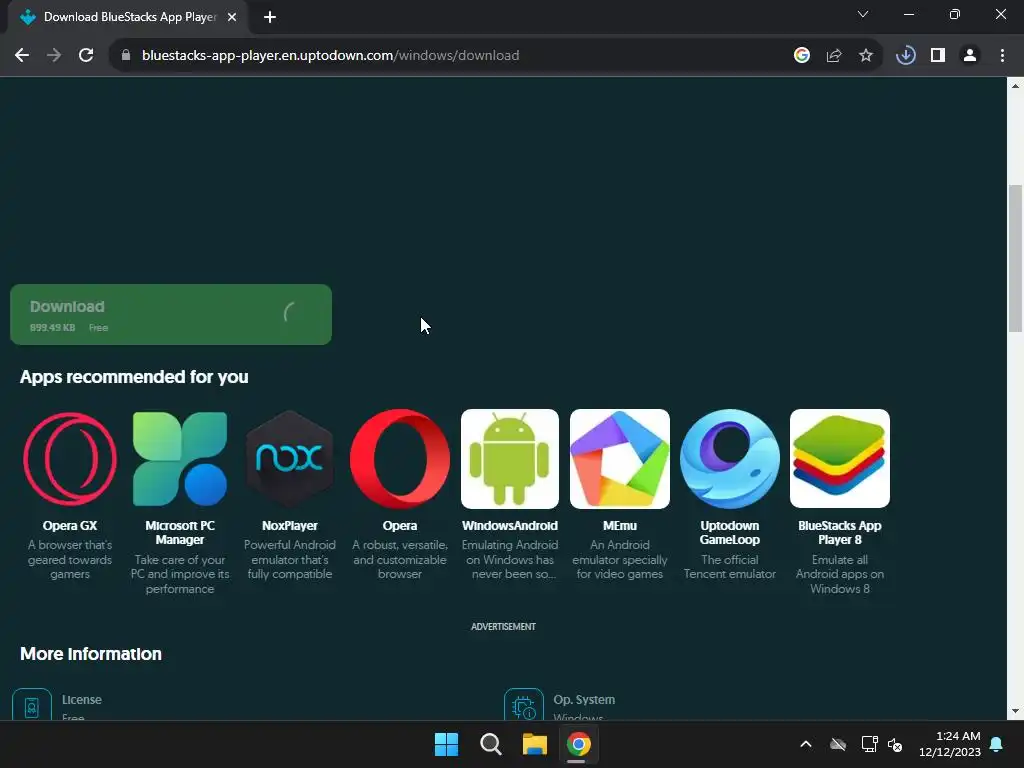Click the green Download button

(171, 314)
